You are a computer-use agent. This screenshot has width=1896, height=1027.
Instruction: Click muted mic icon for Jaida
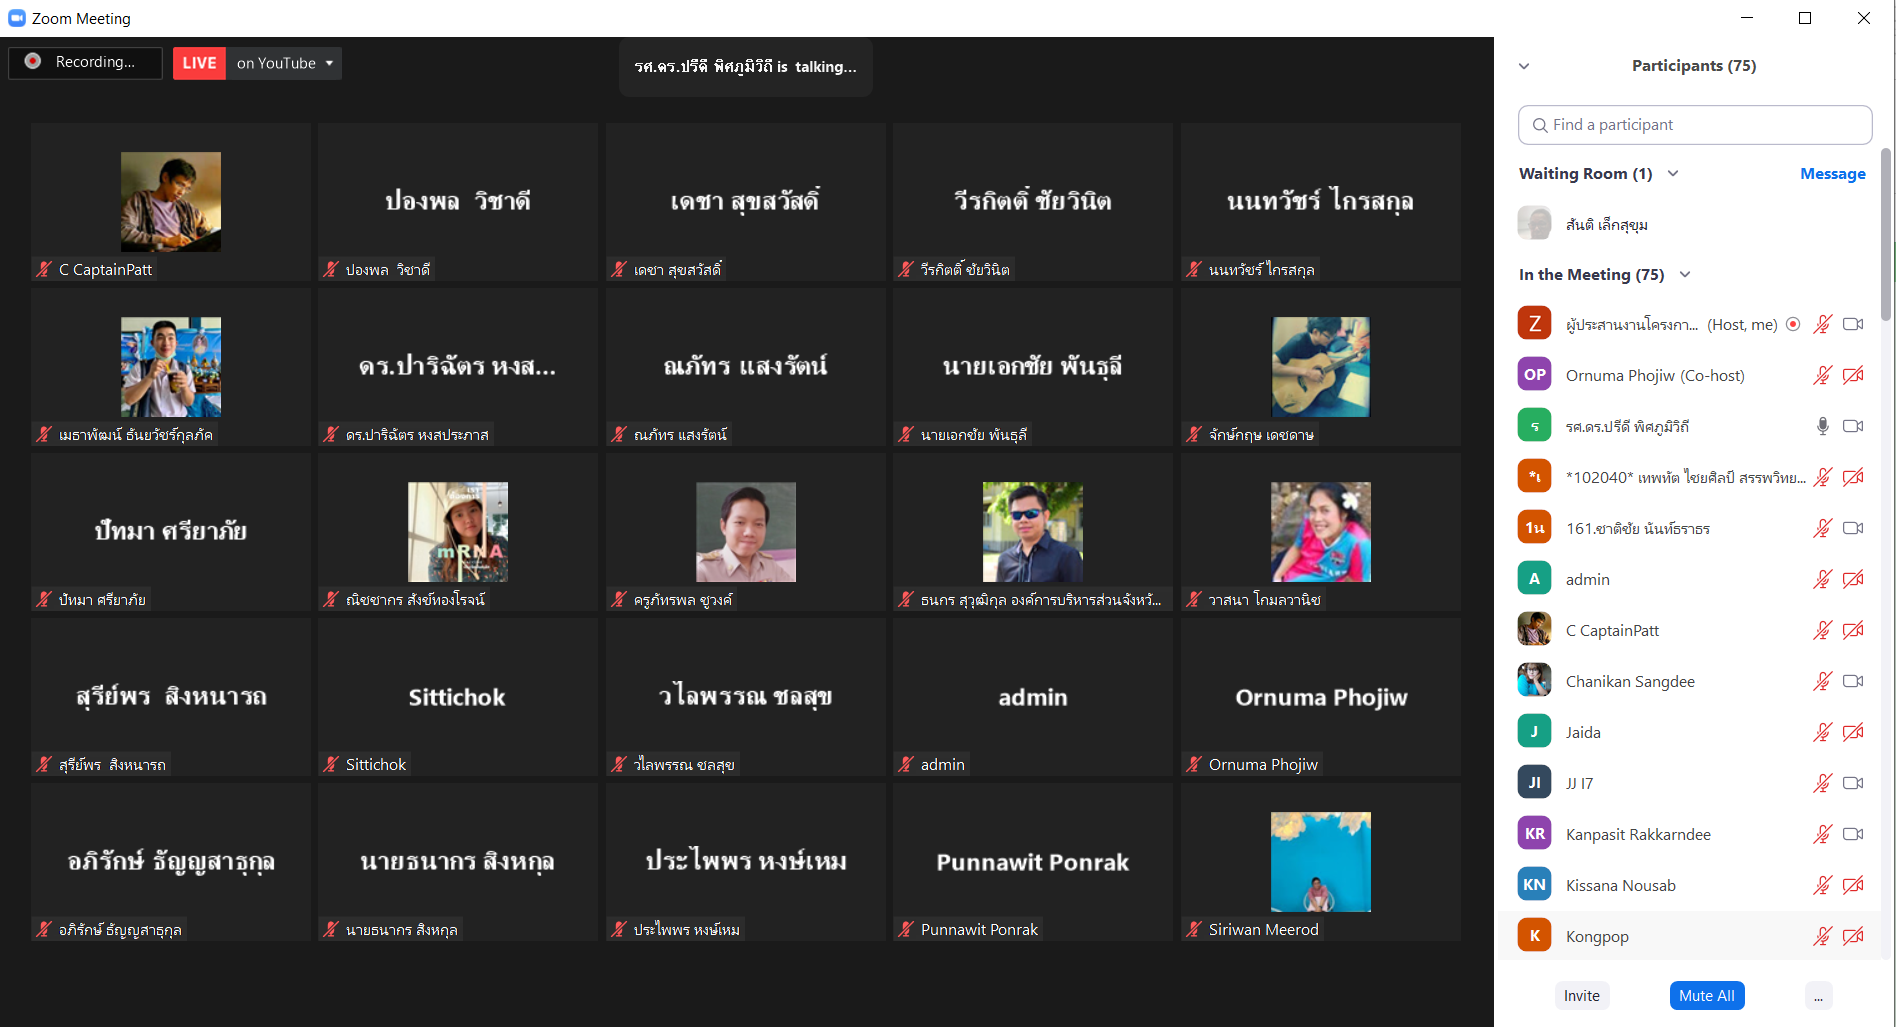(x=1823, y=732)
